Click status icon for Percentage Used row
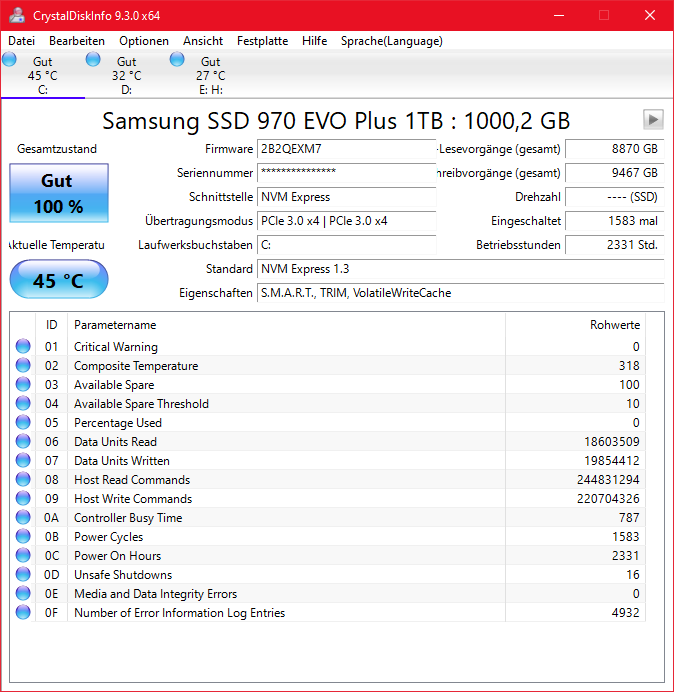 coord(23,422)
